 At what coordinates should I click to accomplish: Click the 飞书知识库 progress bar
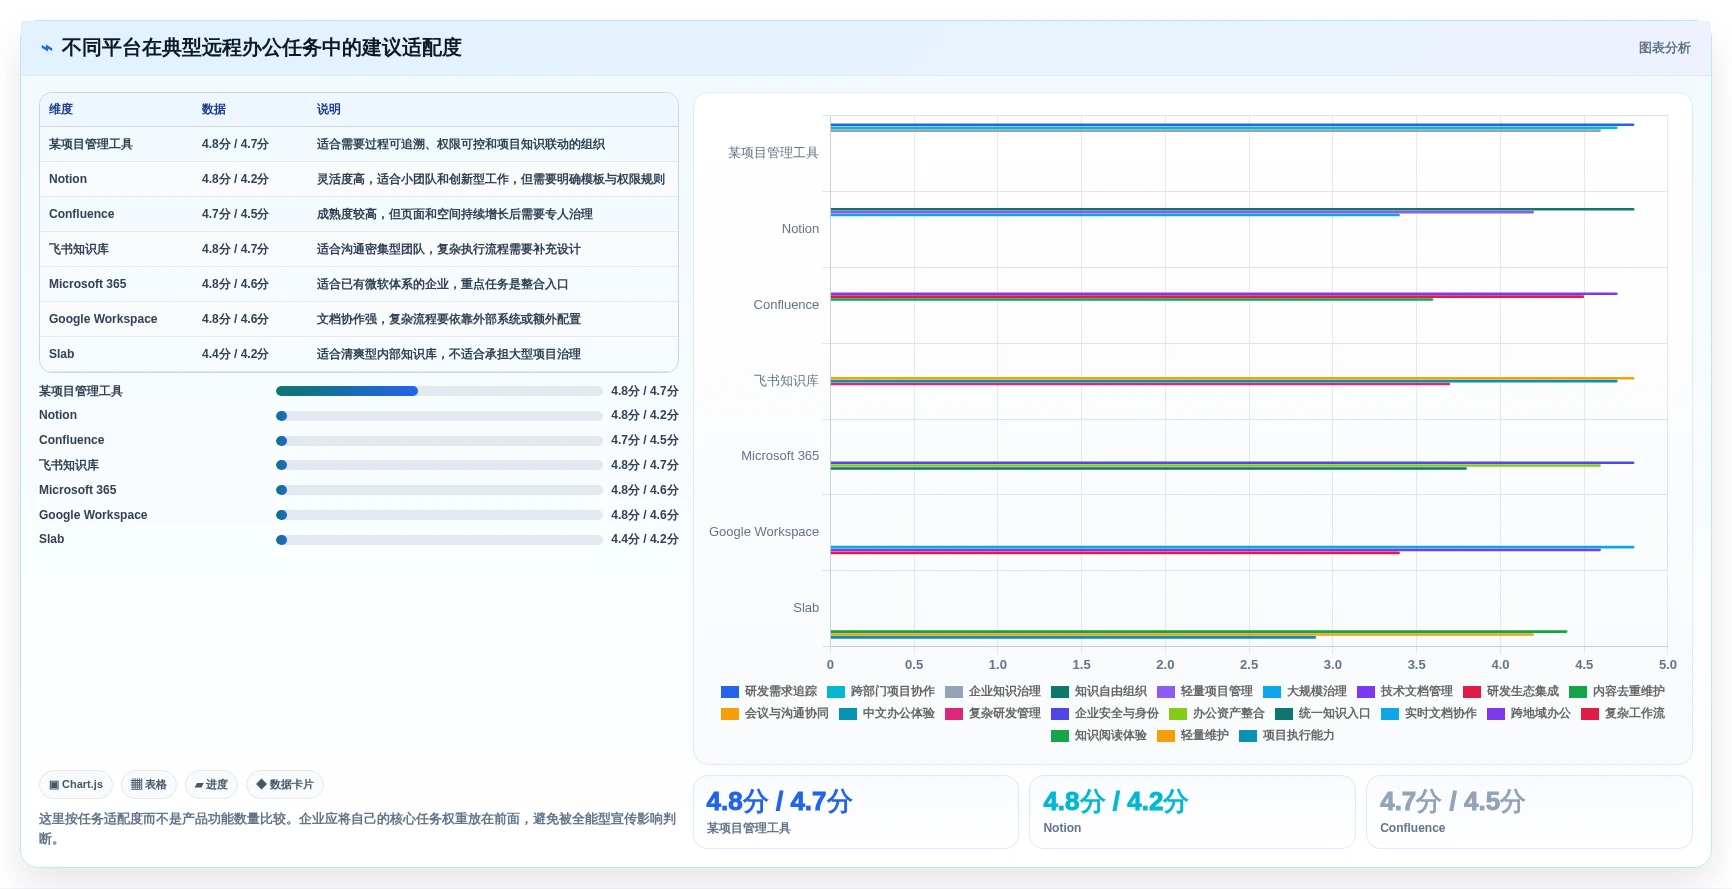439,465
